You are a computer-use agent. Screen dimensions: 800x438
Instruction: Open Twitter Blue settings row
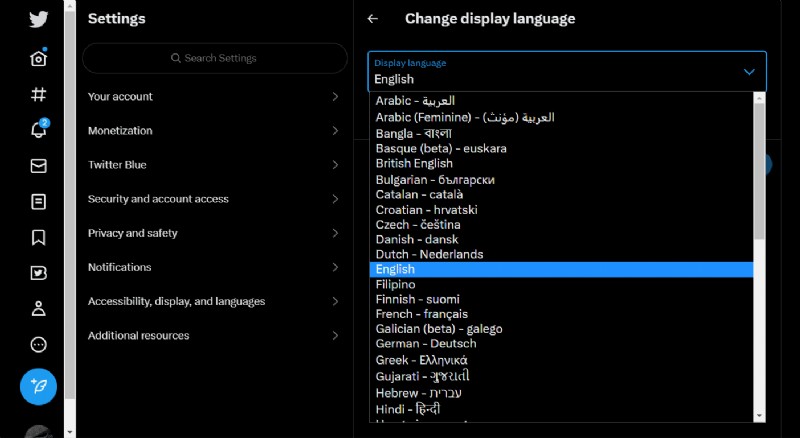(x=214, y=165)
